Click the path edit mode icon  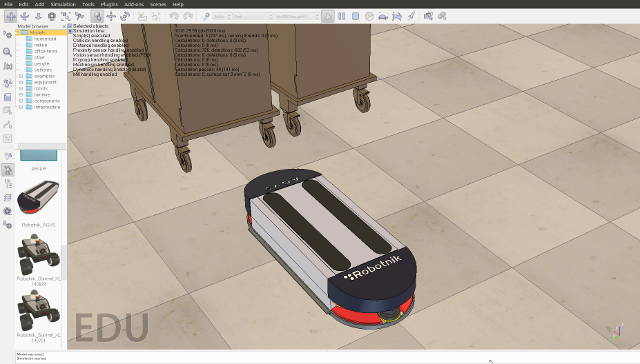(7, 124)
